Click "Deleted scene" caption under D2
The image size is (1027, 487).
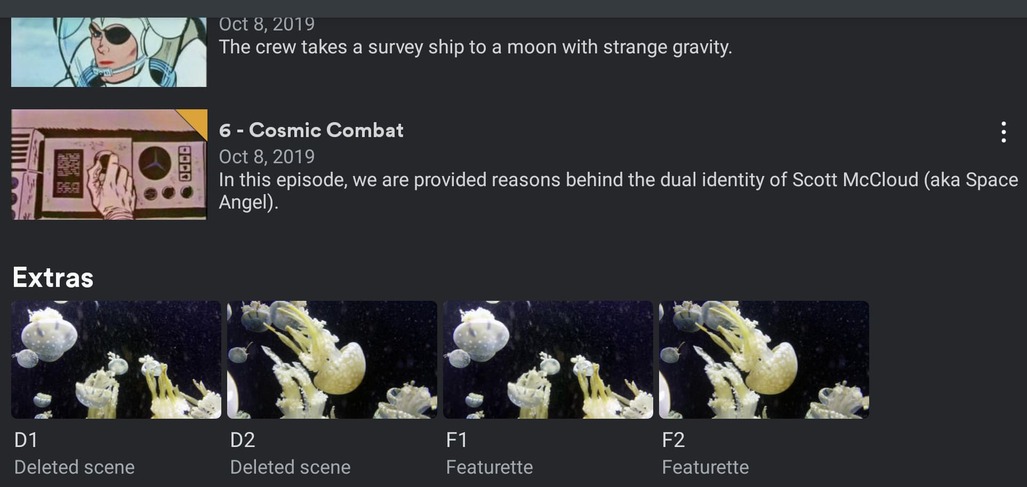pos(290,467)
